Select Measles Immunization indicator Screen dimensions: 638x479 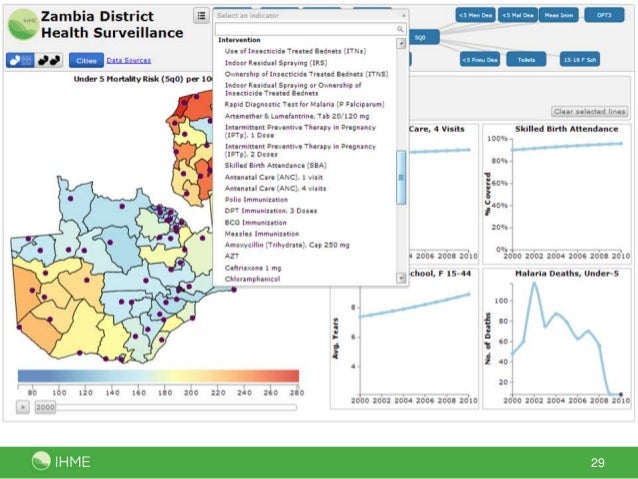pos(263,233)
